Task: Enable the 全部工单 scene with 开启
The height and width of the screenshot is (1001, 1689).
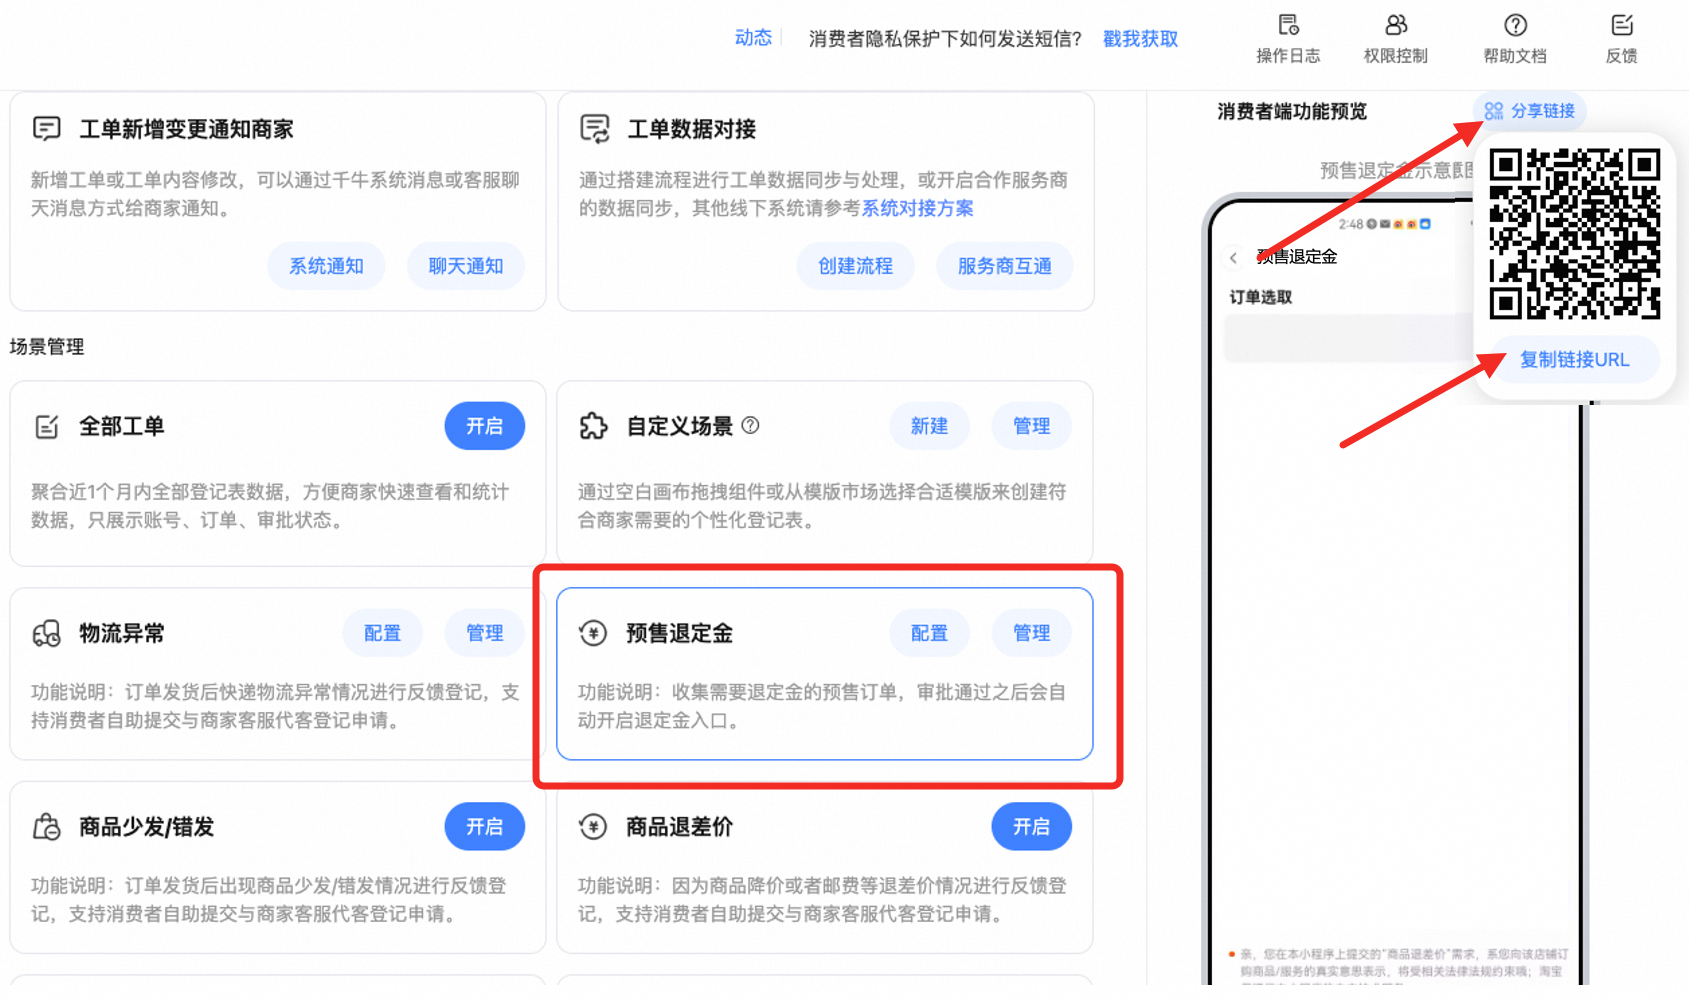Action: 484,426
